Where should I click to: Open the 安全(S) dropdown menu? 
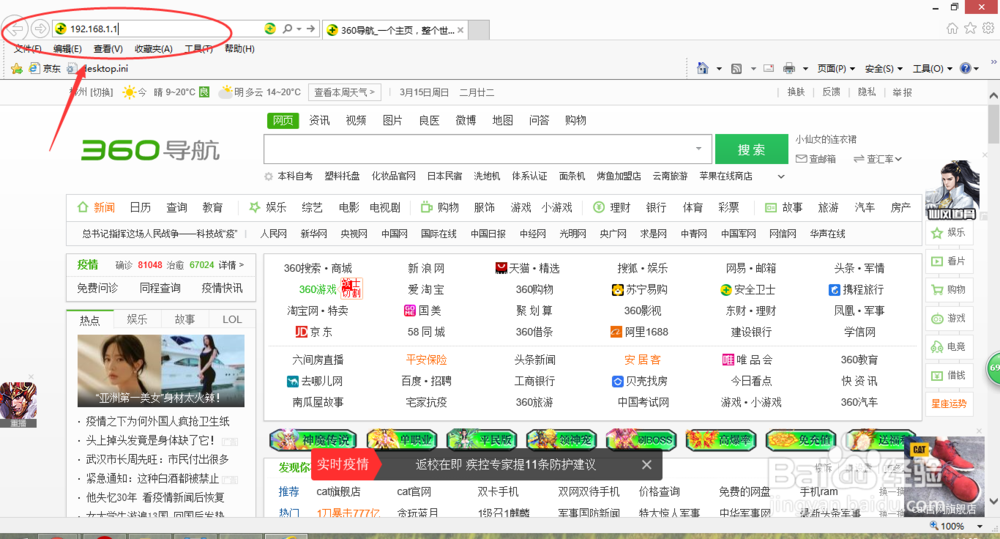[x=884, y=68]
